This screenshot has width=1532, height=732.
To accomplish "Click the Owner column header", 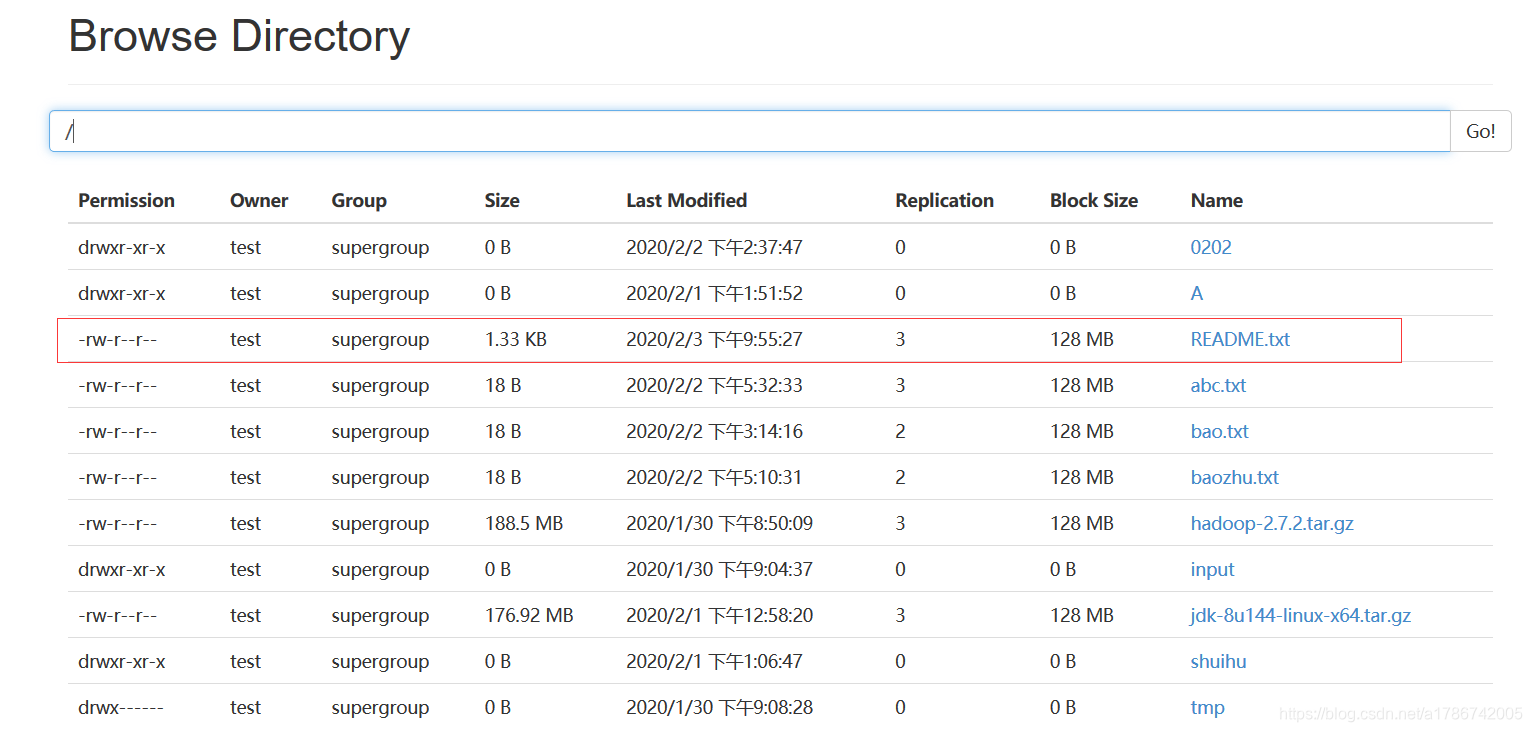I will tap(259, 200).
